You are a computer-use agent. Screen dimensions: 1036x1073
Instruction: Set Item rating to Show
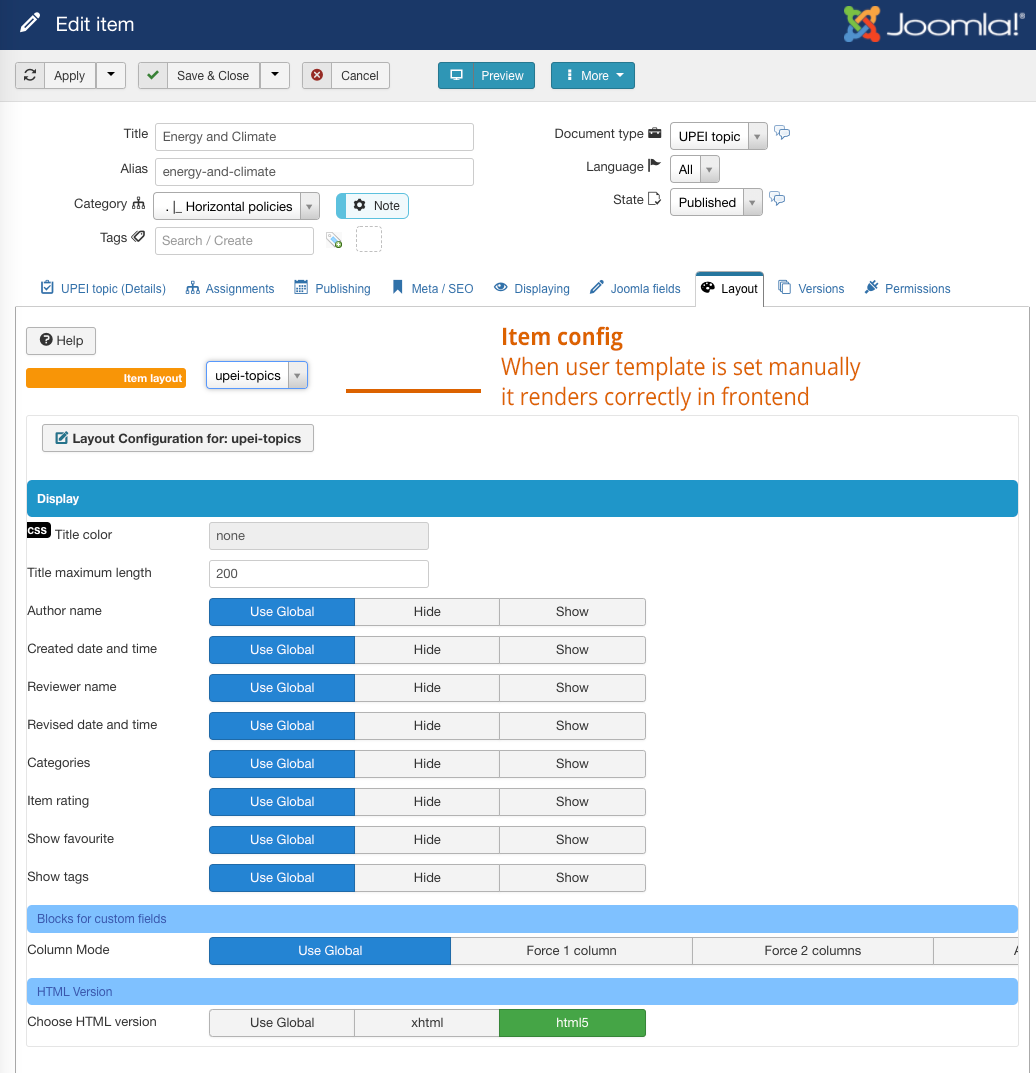pos(572,801)
